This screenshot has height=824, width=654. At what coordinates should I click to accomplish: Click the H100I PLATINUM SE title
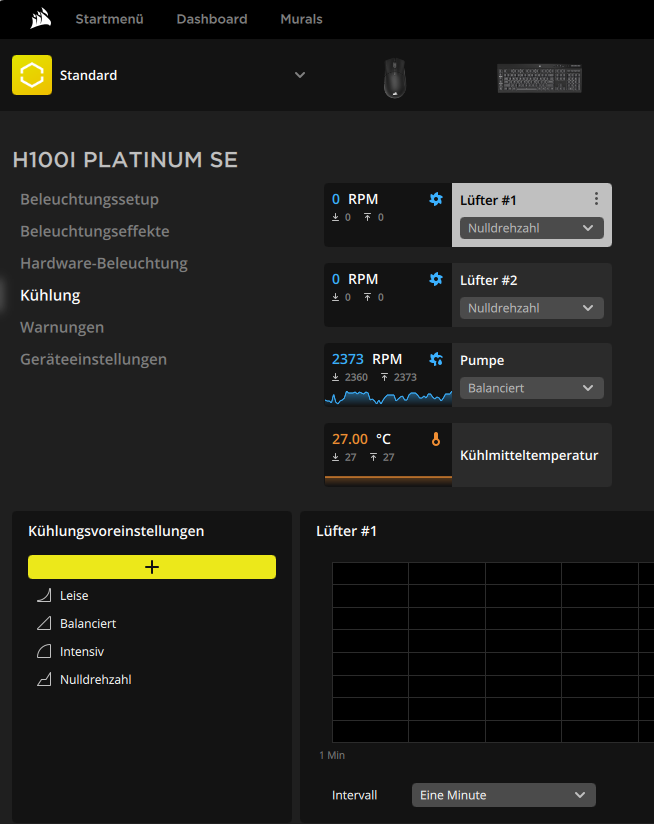point(125,160)
